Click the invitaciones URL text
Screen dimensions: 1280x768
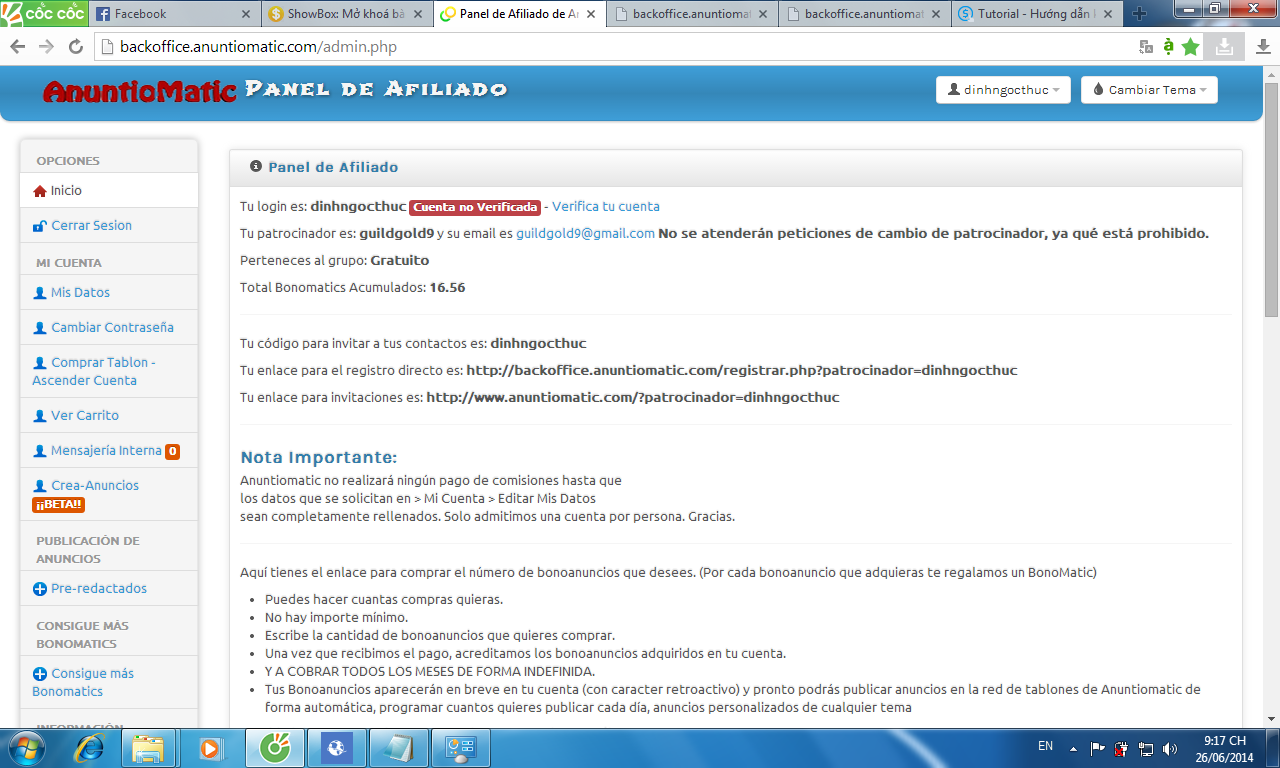[633, 397]
